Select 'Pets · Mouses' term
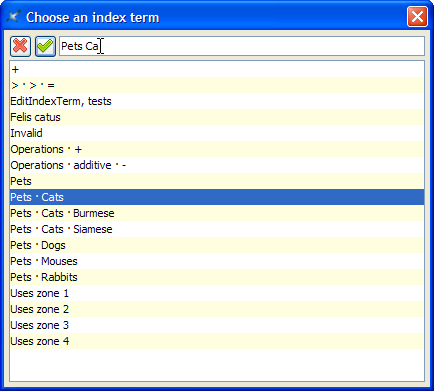434x391 pixels. [217, 261]
